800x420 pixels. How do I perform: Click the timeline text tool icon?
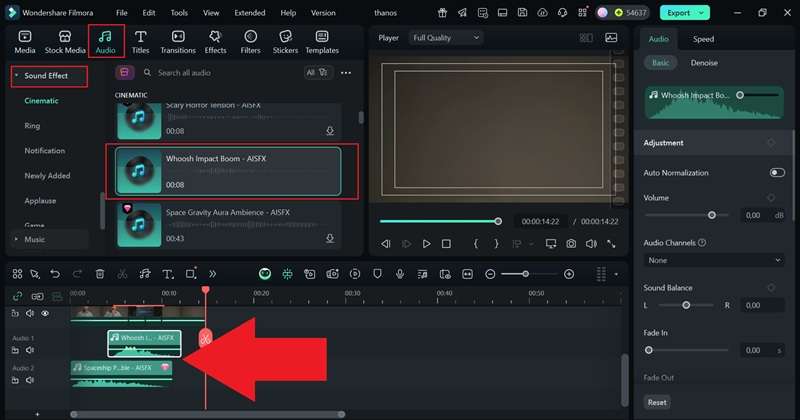tap(167, 274)
